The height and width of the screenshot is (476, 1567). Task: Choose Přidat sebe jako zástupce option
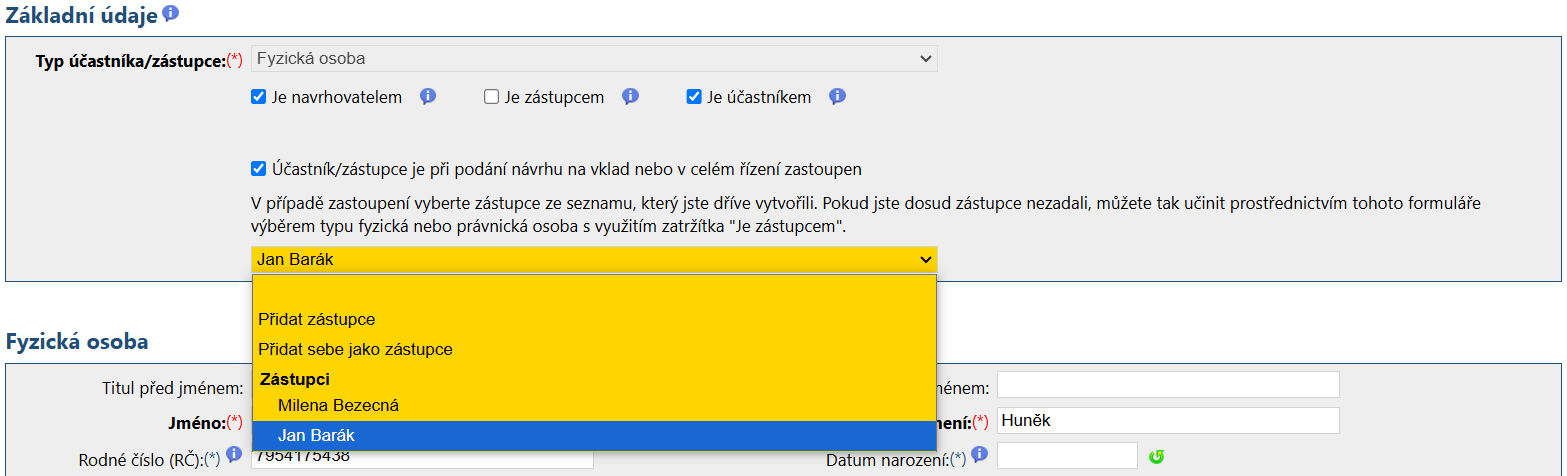355,350
